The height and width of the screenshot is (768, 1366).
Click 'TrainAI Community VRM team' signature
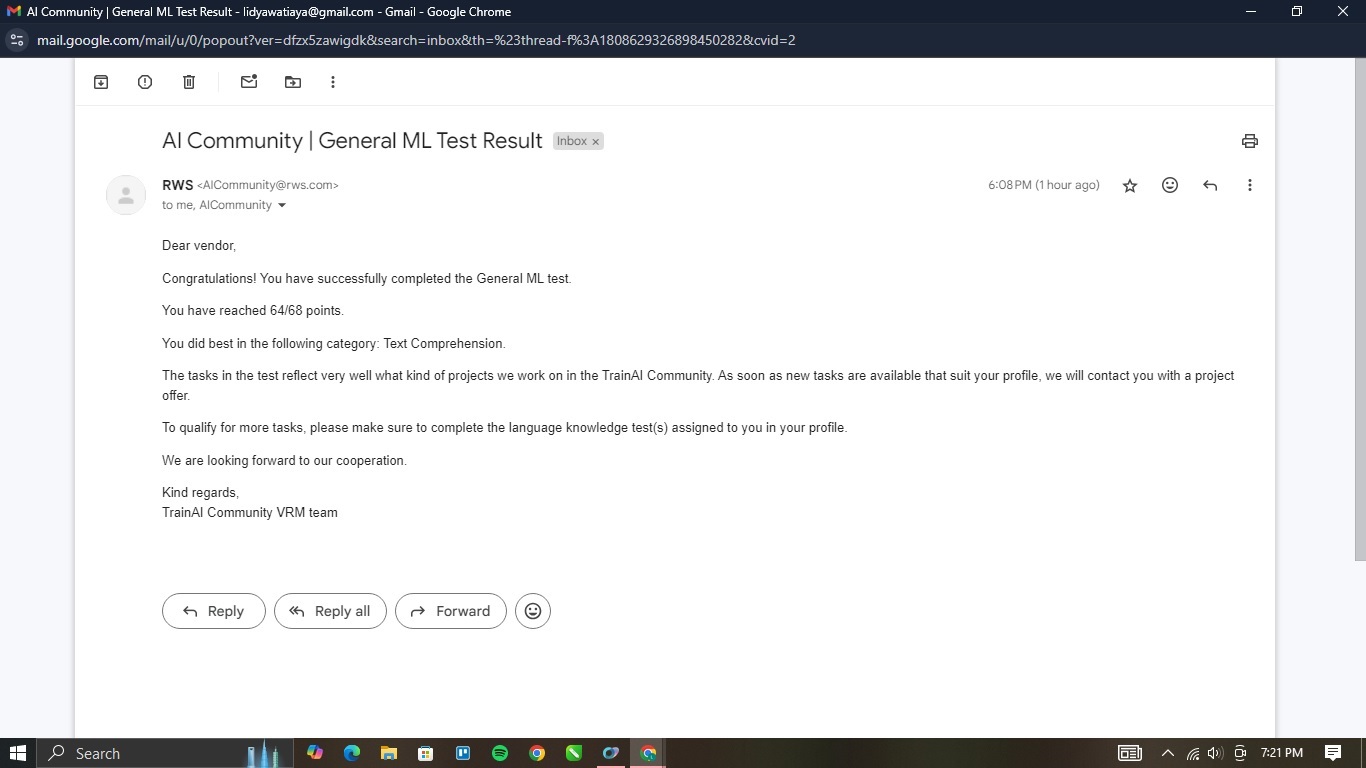(x=250, y=513)
